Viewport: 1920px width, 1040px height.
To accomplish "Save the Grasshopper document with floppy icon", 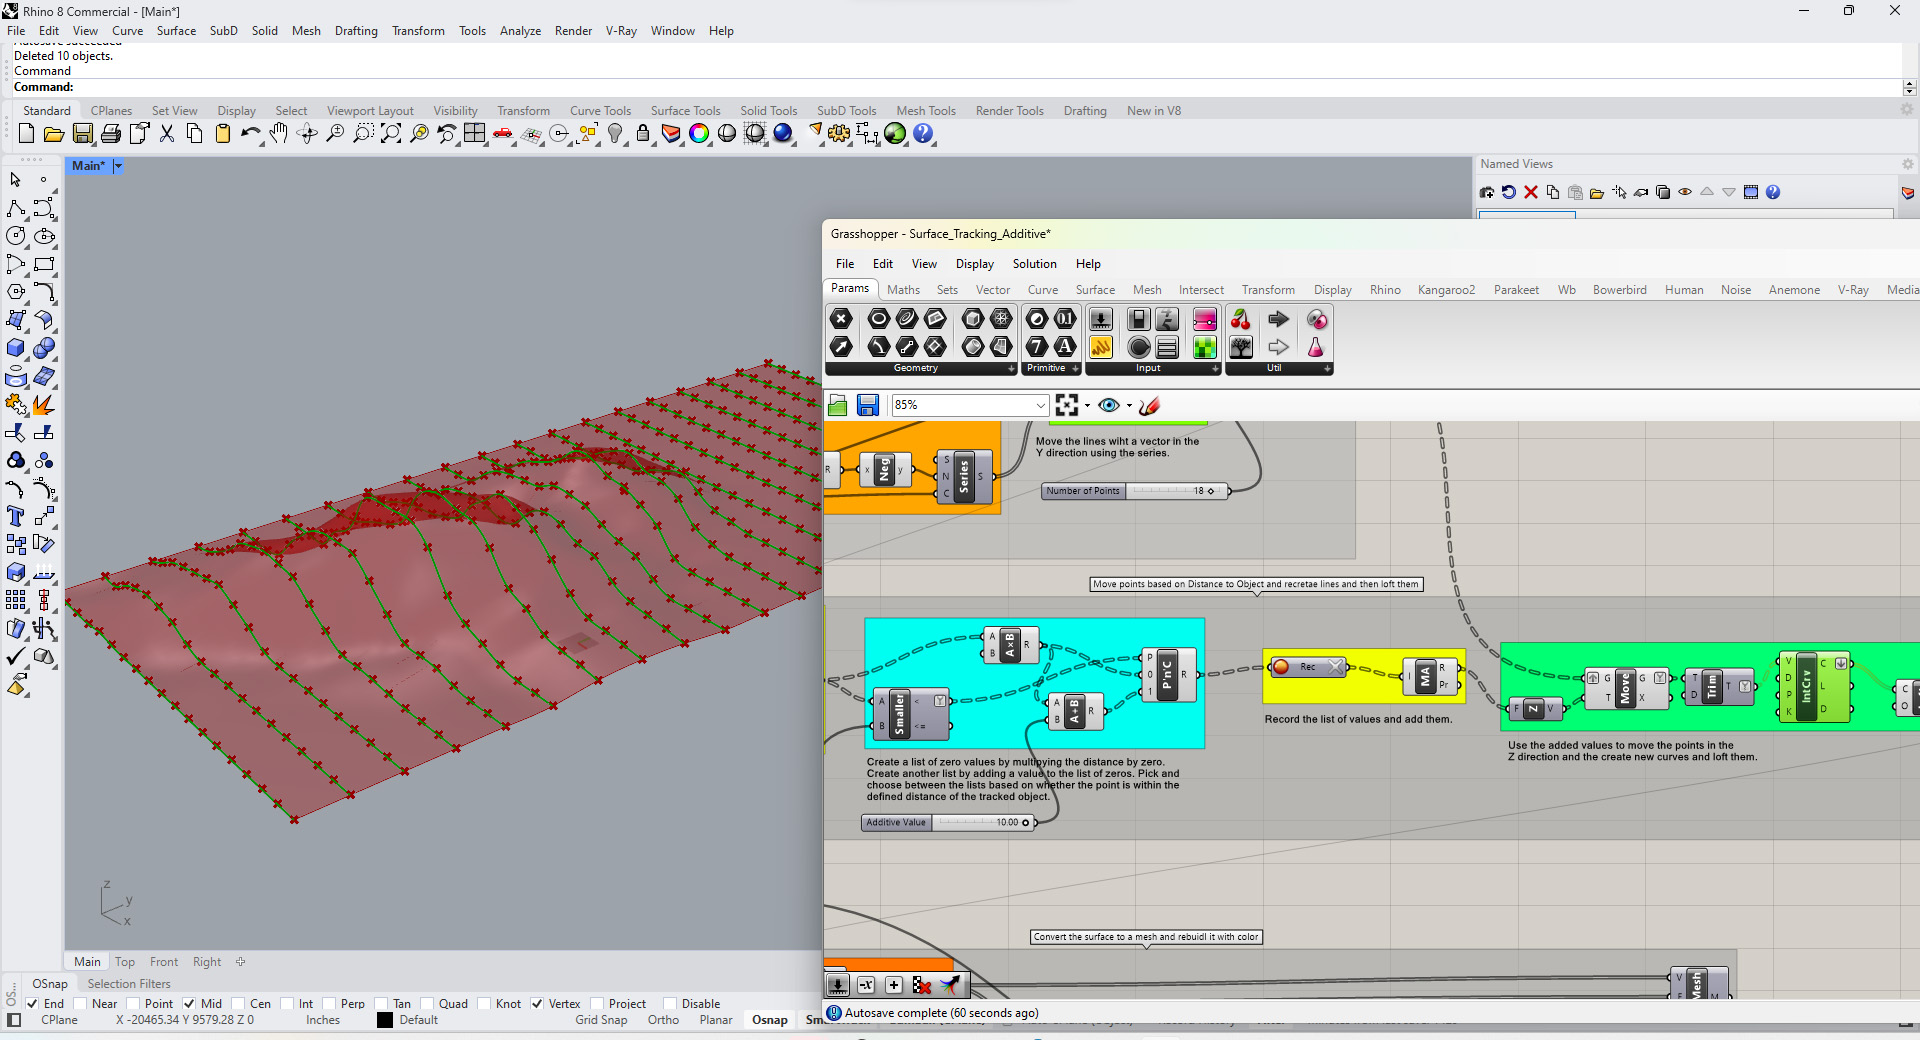I will coord(868,405).
